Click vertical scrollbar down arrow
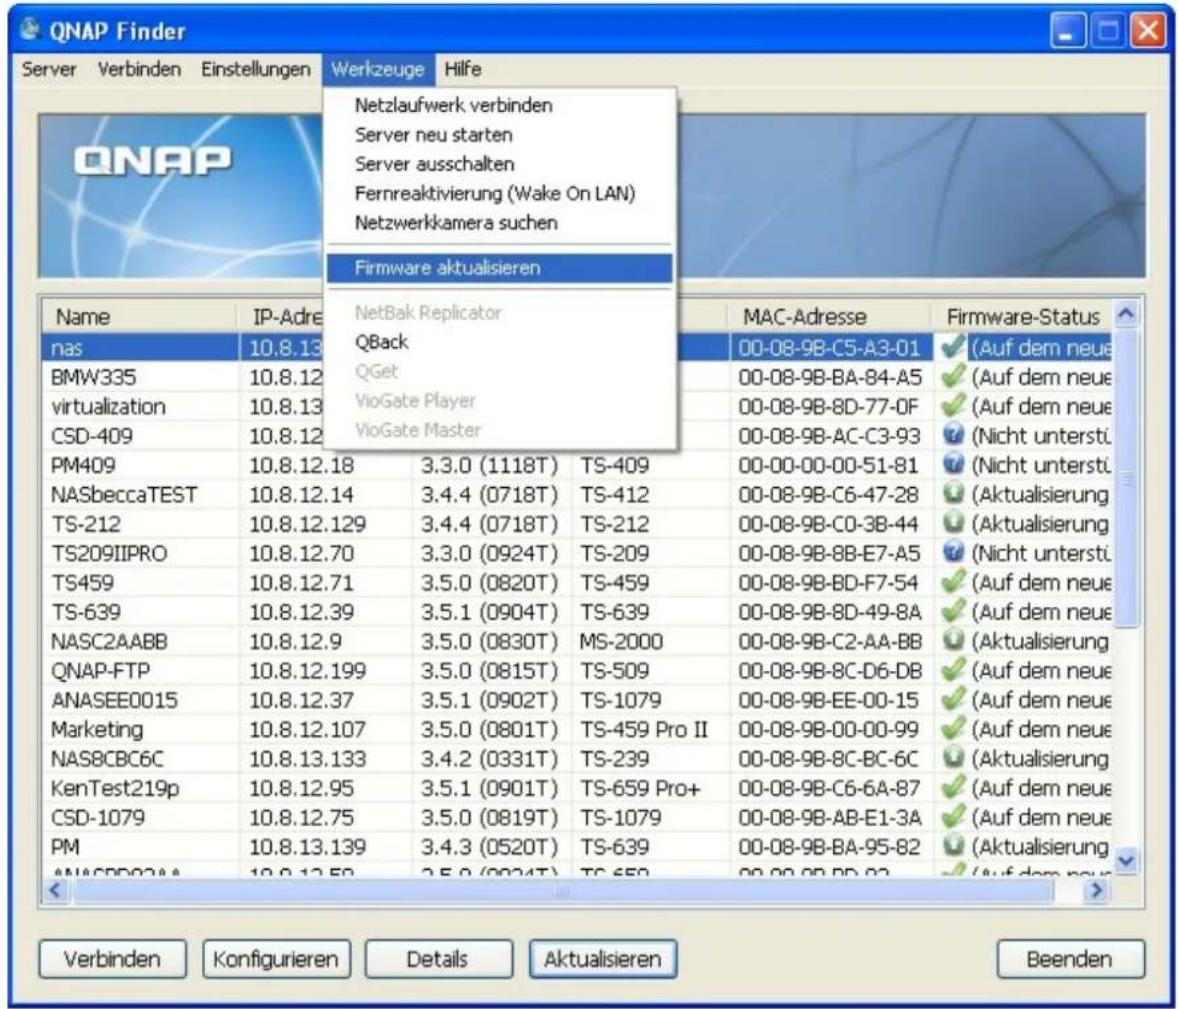This screenshot has height=1009, width=1178. pyautogui.click(x=1126, y=860)
